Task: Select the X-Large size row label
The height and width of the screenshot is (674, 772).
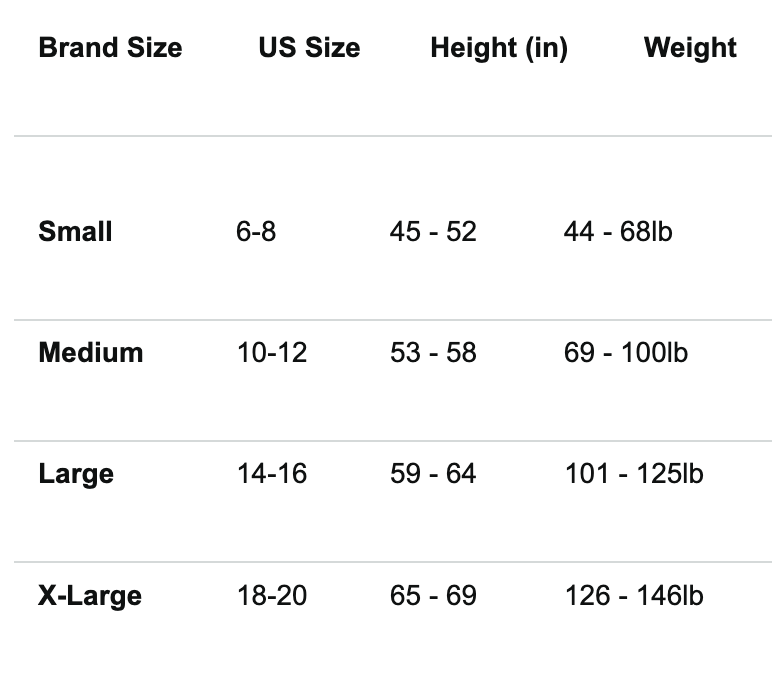Action: click(x=90, y=596)
